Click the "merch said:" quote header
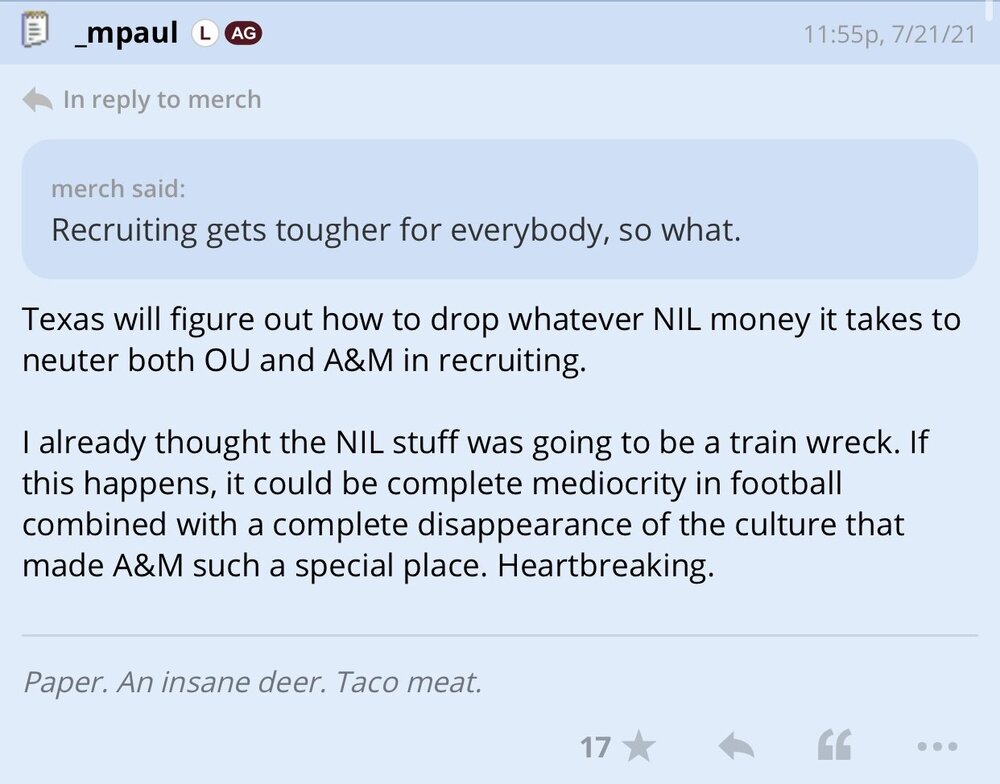Image resolution: width=1000 pixels, height=784 pixels. click(x=118, y=188)
